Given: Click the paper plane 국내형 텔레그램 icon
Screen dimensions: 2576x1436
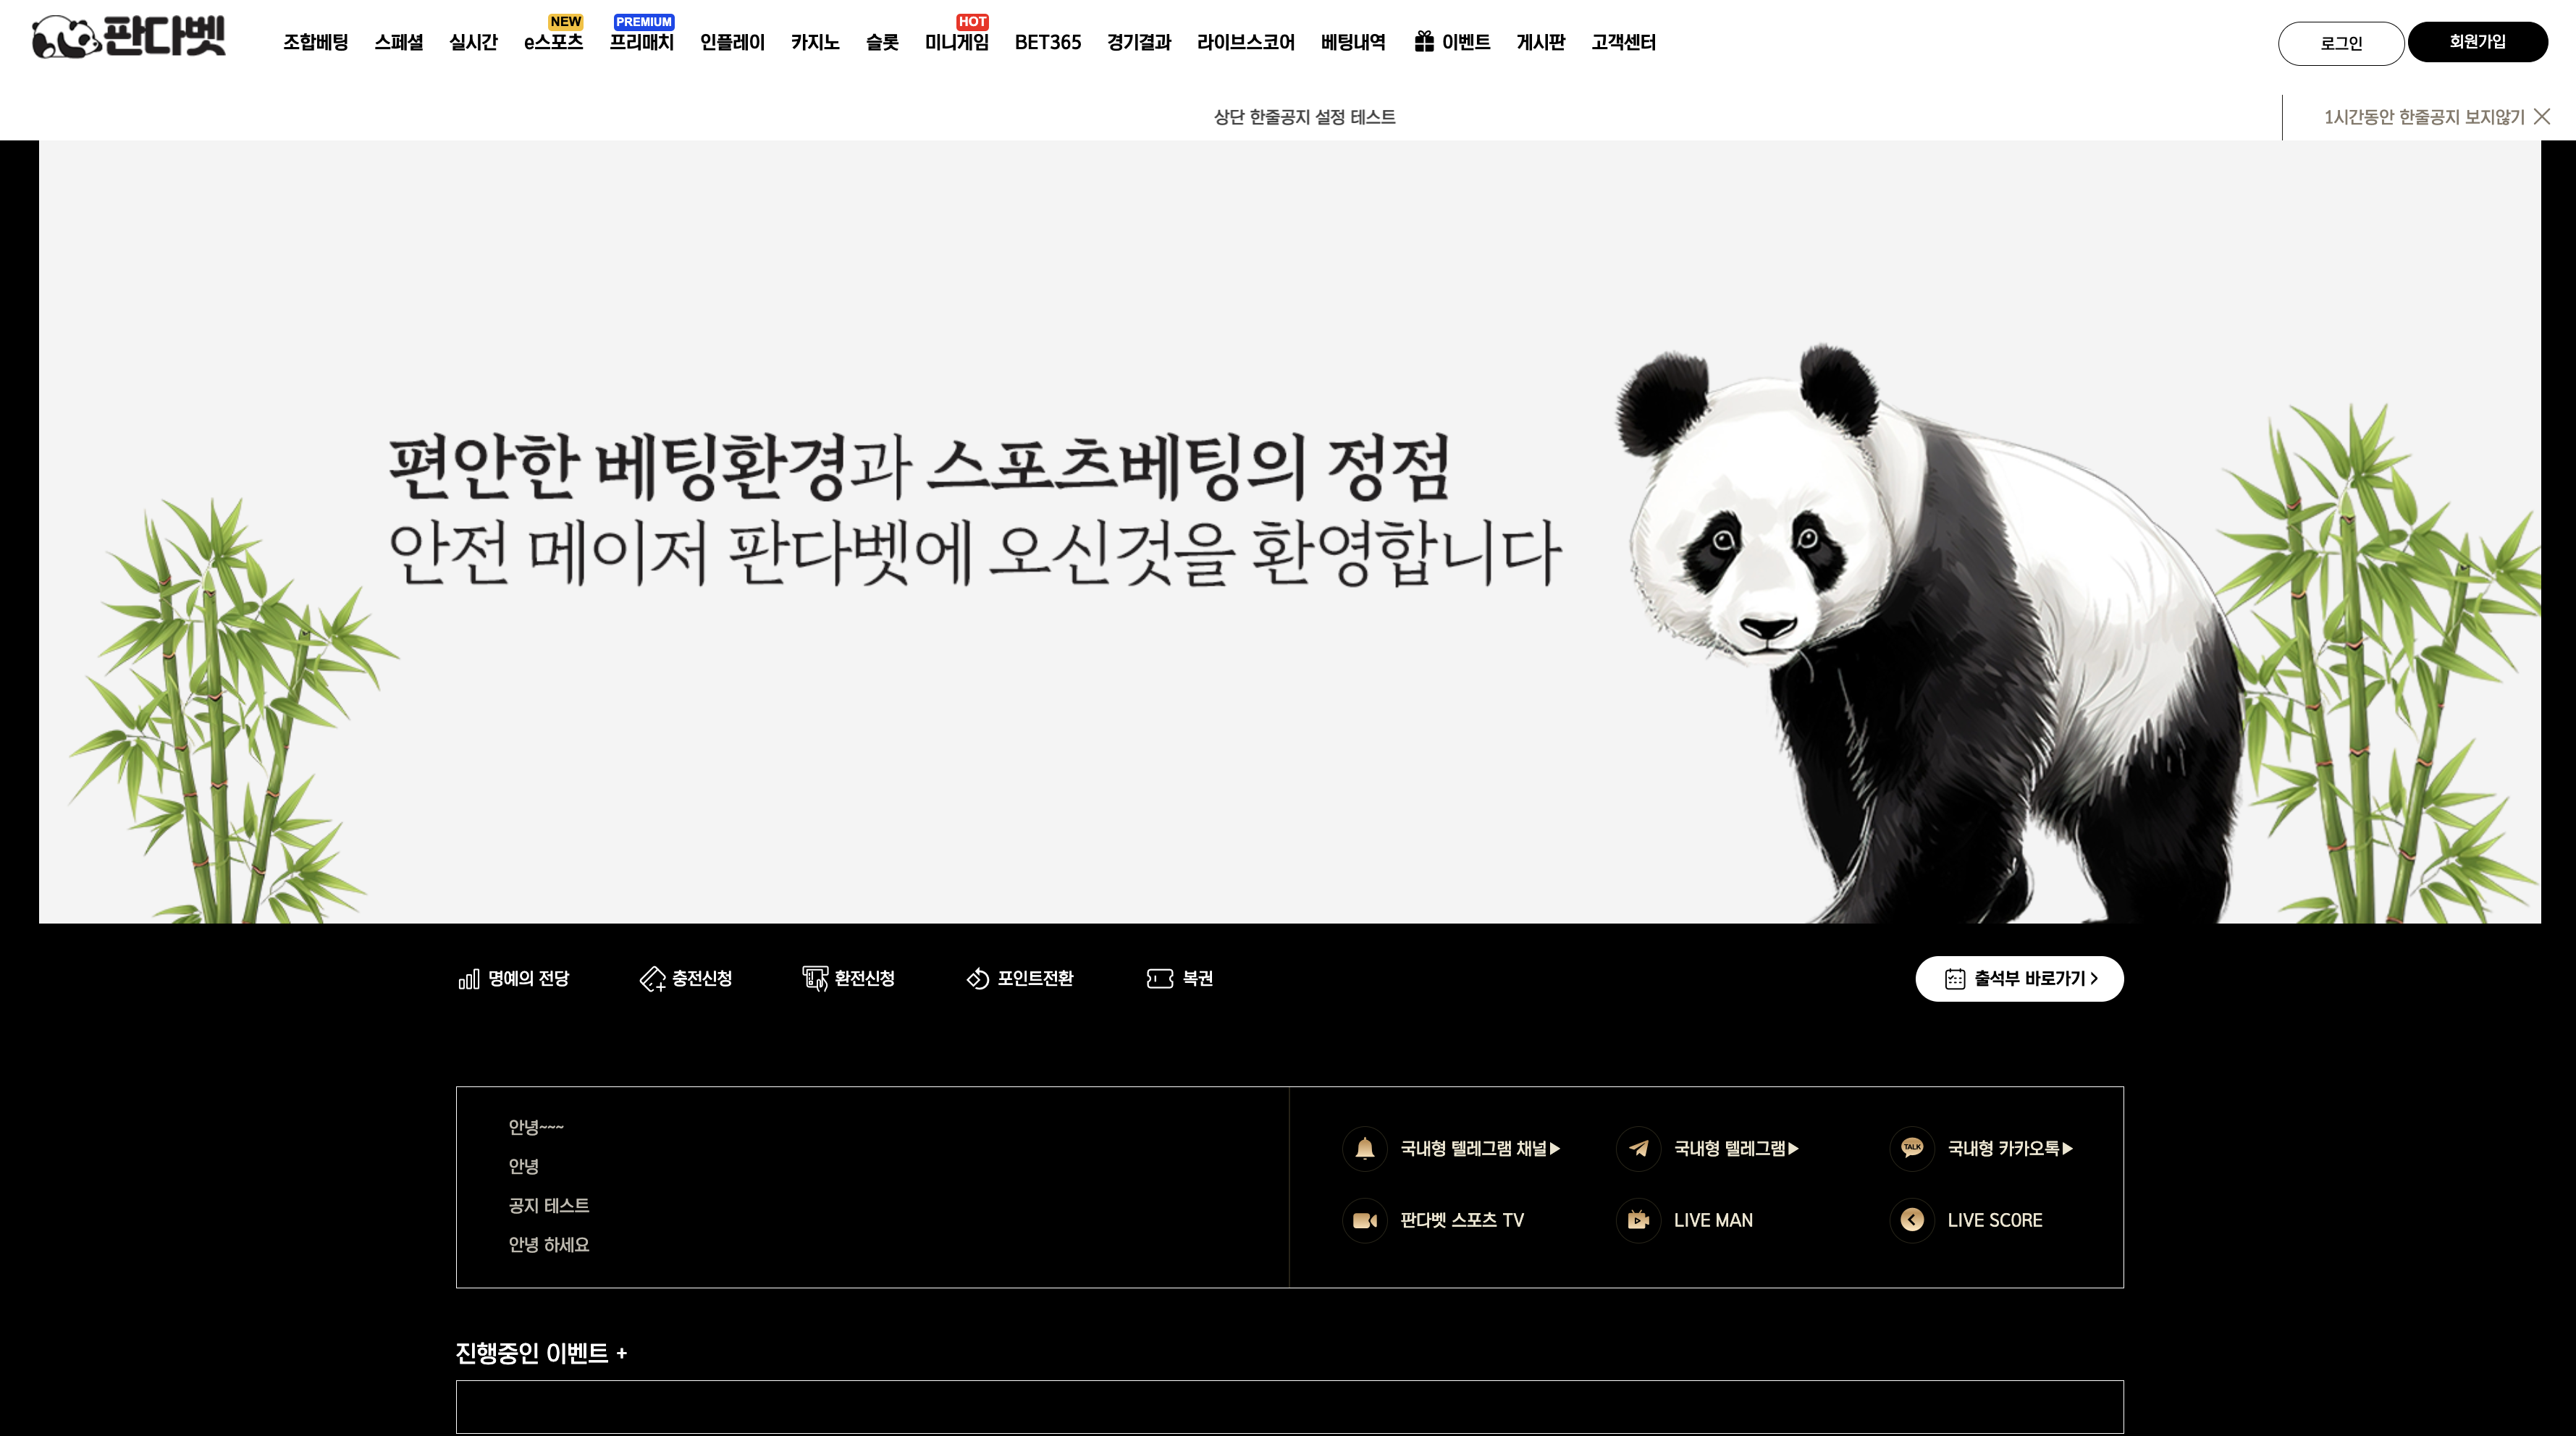Looking at the screenshot, I should [1638, 1148].
